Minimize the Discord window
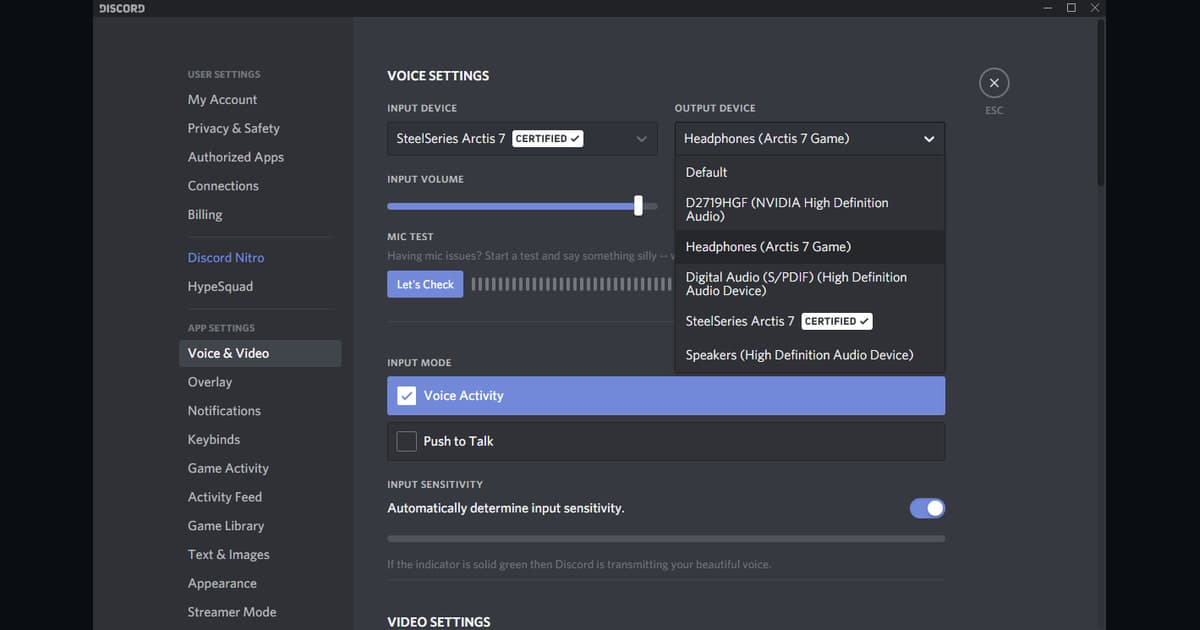 coord(1047,8)
